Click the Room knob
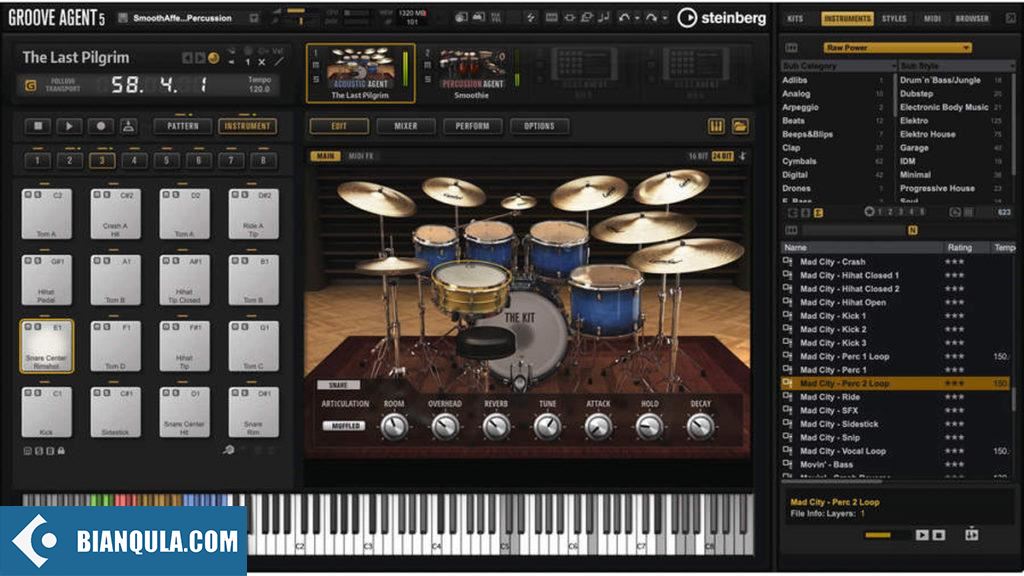 (x=394, y=426)
